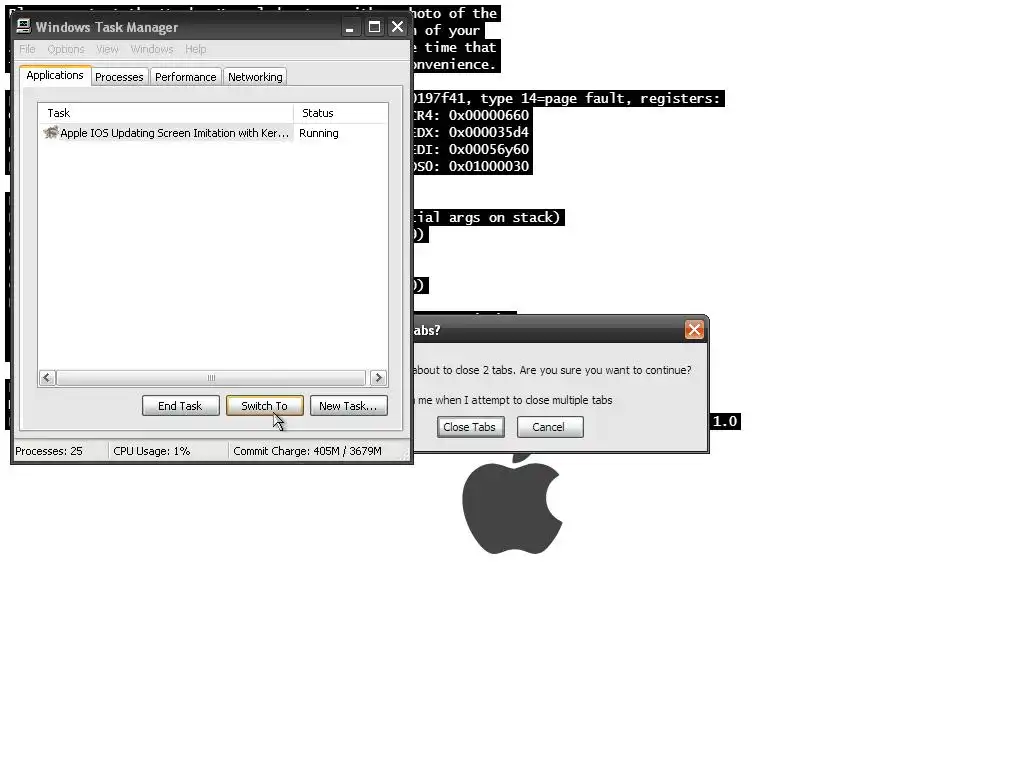Open the Windows menu
This screenshot has height=768, width=1024.
tap(152, 49)
